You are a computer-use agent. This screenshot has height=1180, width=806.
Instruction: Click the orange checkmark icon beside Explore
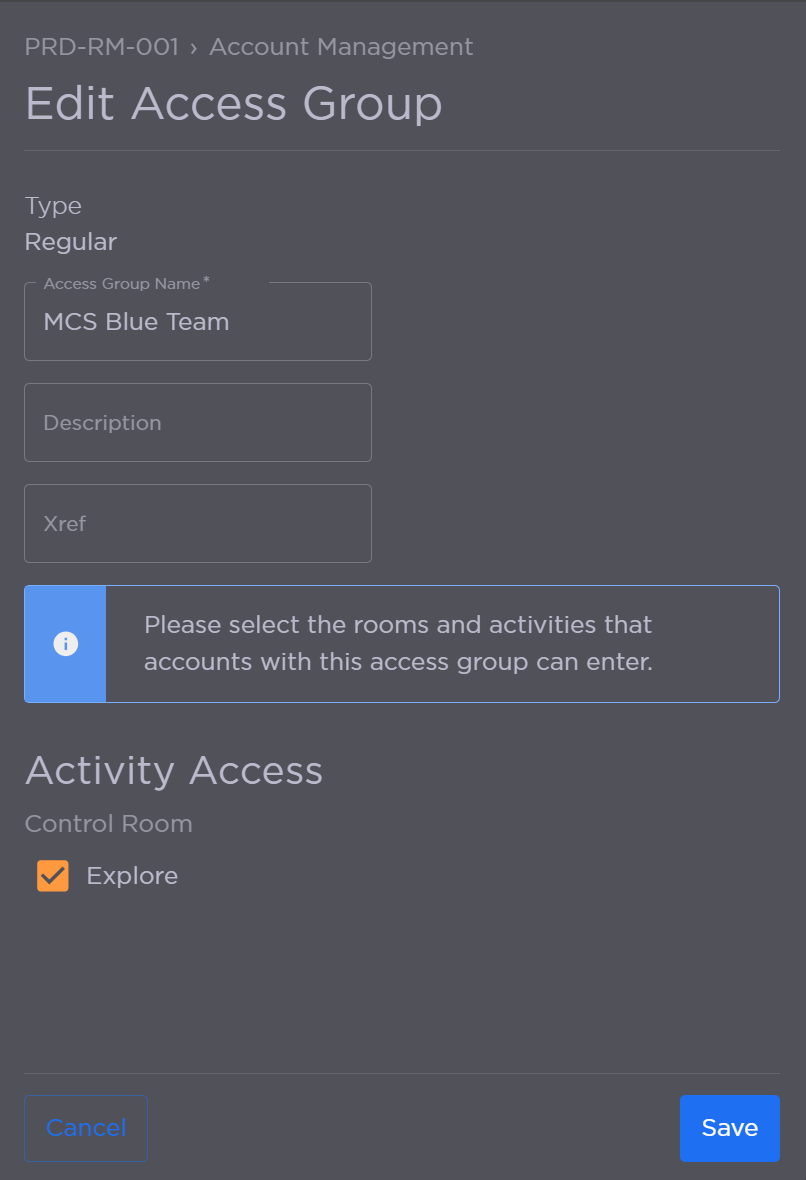pyautogui.click(x=52, y=875)
